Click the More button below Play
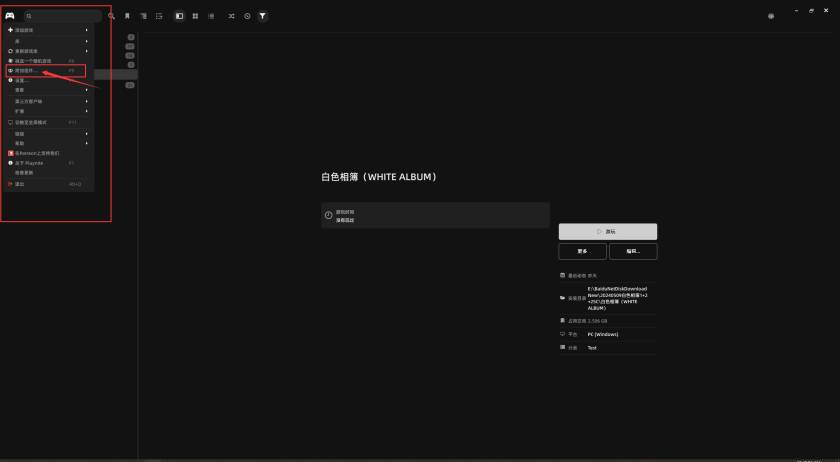840x462 pixels. 582,251
